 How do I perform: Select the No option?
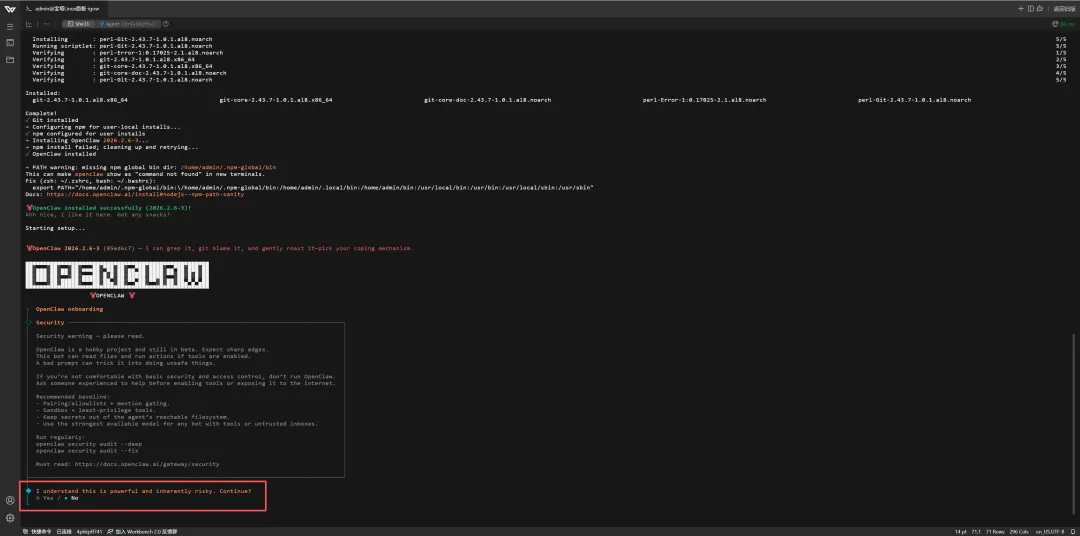[x=71, y=497]
